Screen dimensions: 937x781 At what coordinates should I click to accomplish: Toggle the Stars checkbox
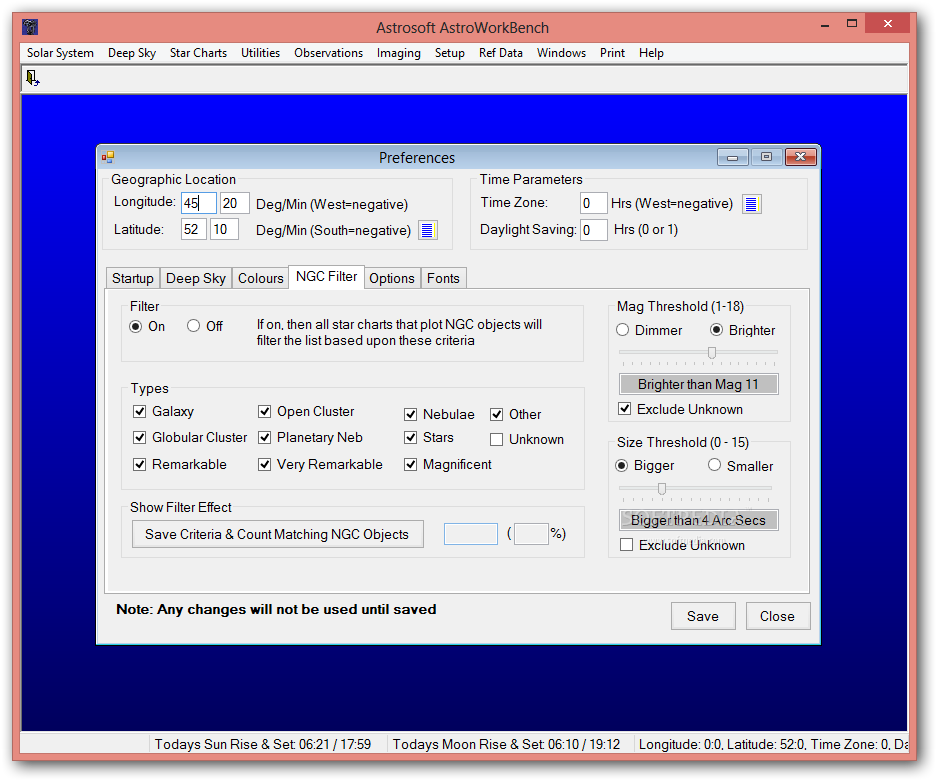click(410, 437)
